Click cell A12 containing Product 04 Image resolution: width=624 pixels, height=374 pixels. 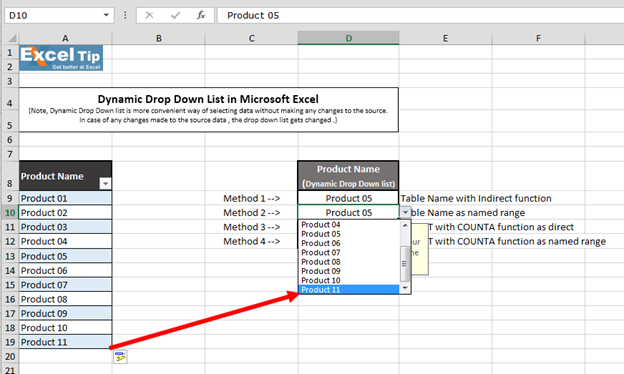[x=65, y=241]
